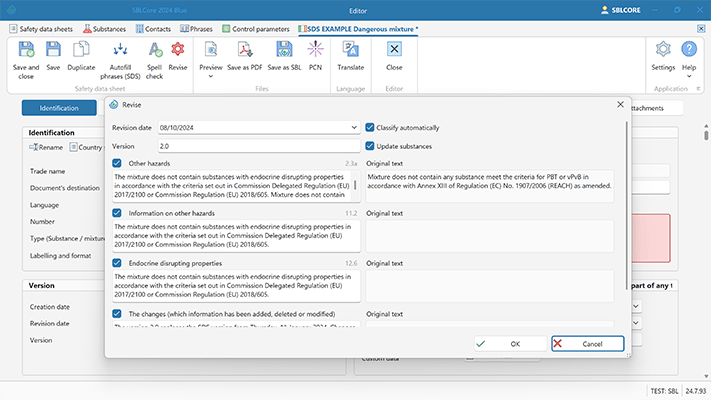Toggle Classify automatically checkbox
Image resolution: width=711 pixels, height=400 pixels.
coord(370,127)
